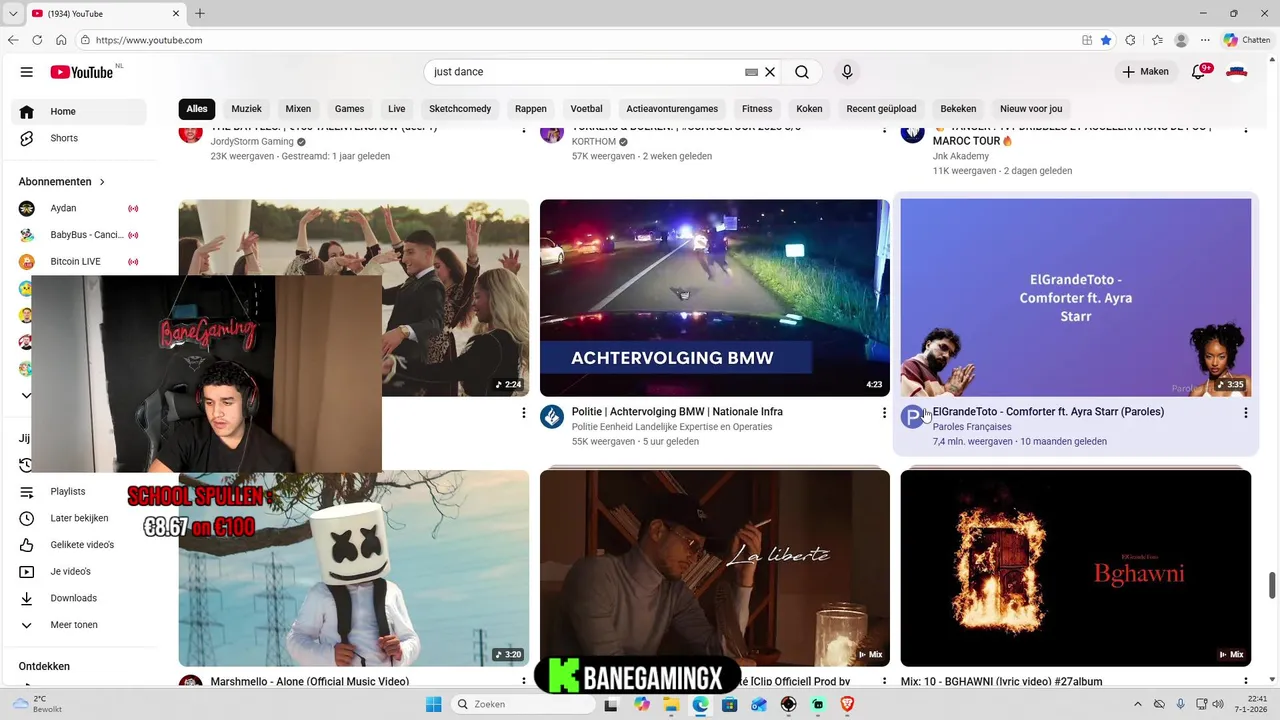1280x720 pixels.
Task: Select the Live filter chip
Action: pyautogui.click(x=397, y=108)
